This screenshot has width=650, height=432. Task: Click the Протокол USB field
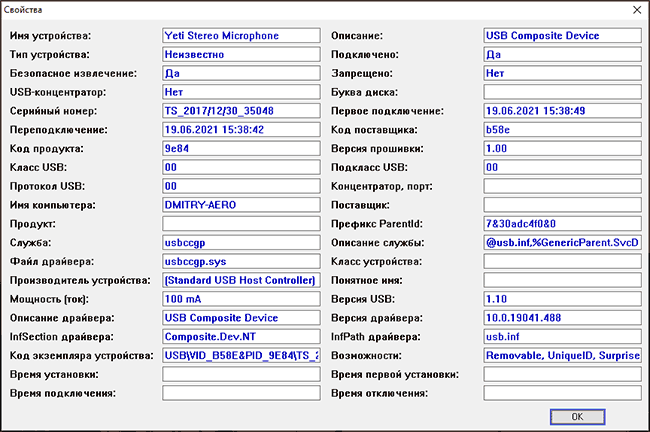(241, 186)
